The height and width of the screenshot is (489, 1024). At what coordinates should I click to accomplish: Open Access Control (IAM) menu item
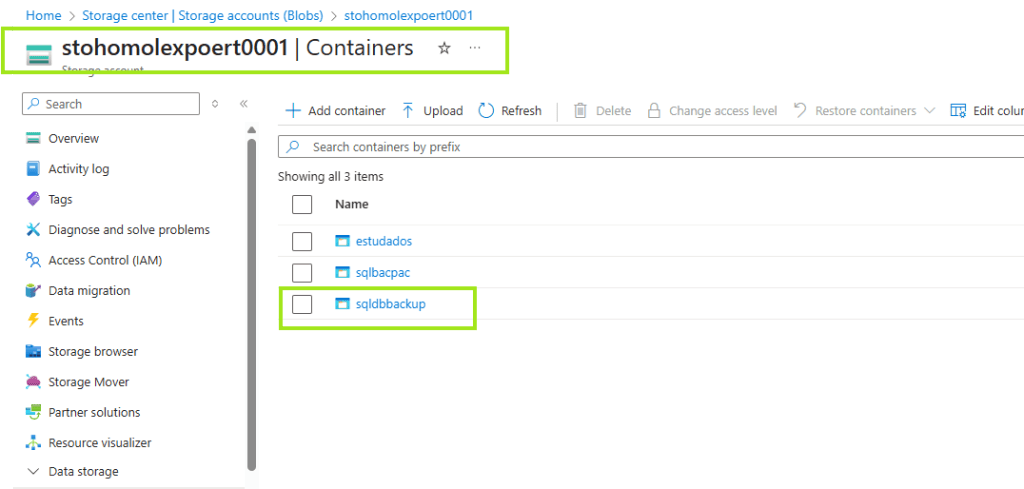point(105,260)
